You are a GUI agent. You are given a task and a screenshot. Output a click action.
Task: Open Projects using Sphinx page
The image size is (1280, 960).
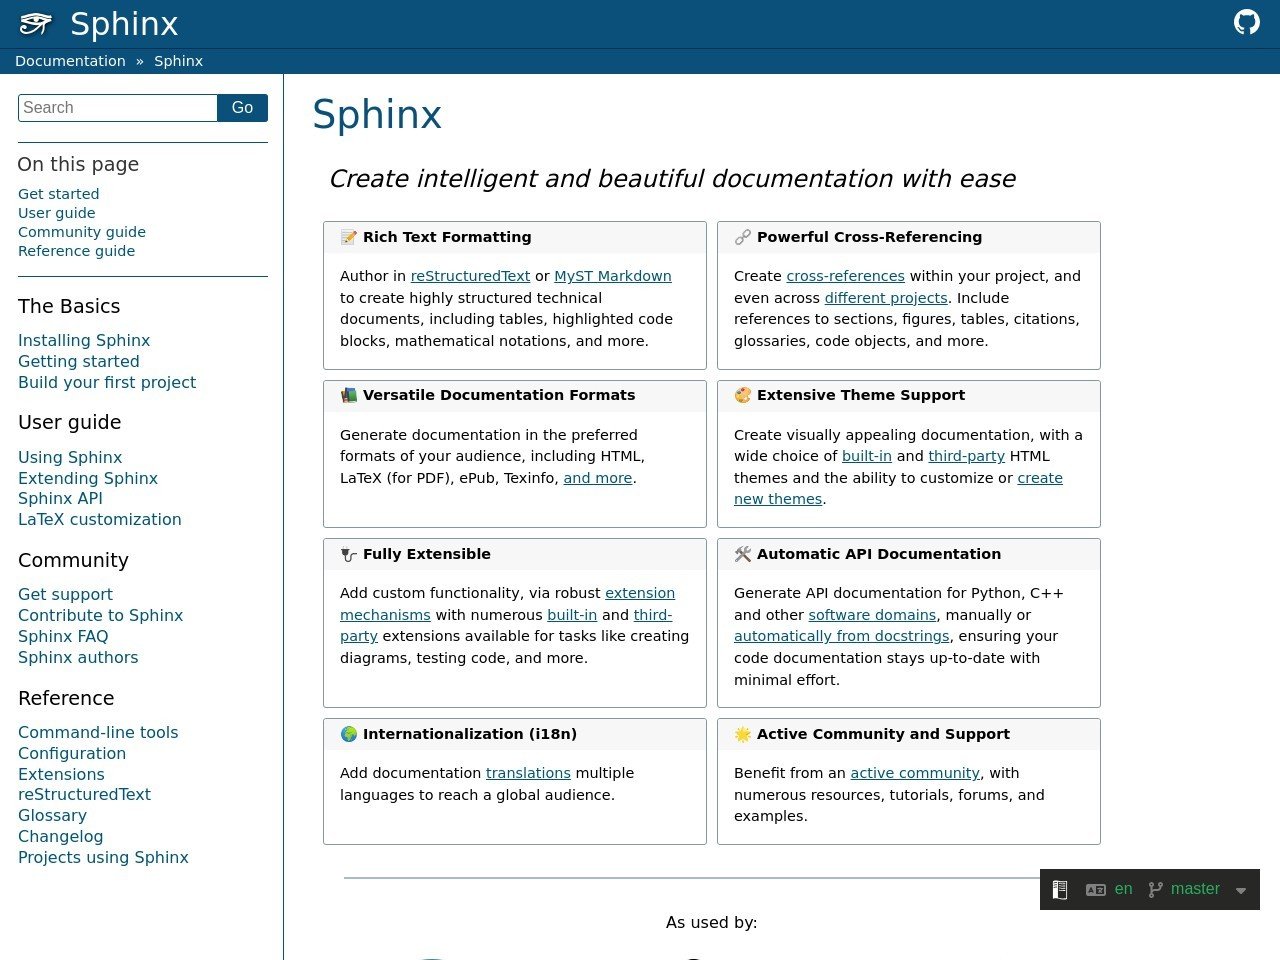pyautogui.click(x=103, y=858)
